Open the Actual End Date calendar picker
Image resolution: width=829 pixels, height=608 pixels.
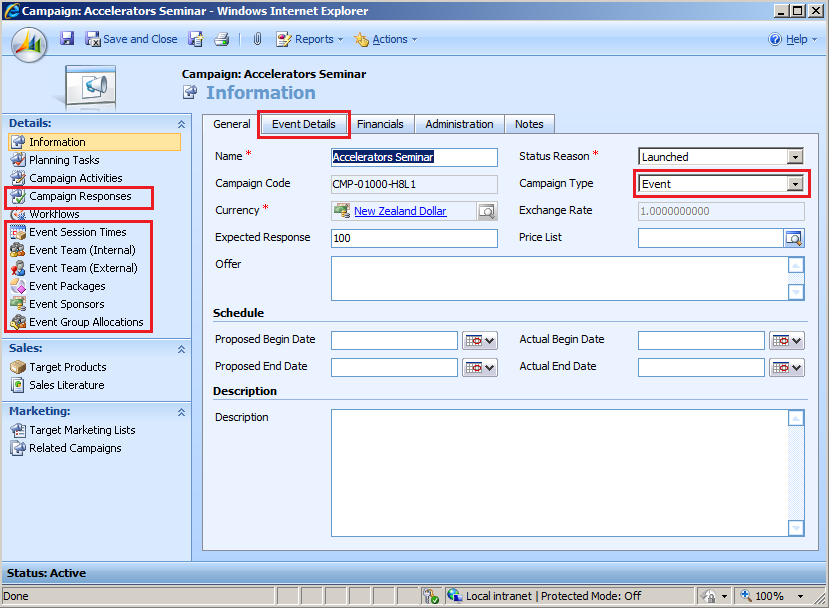tap(787, 368)
